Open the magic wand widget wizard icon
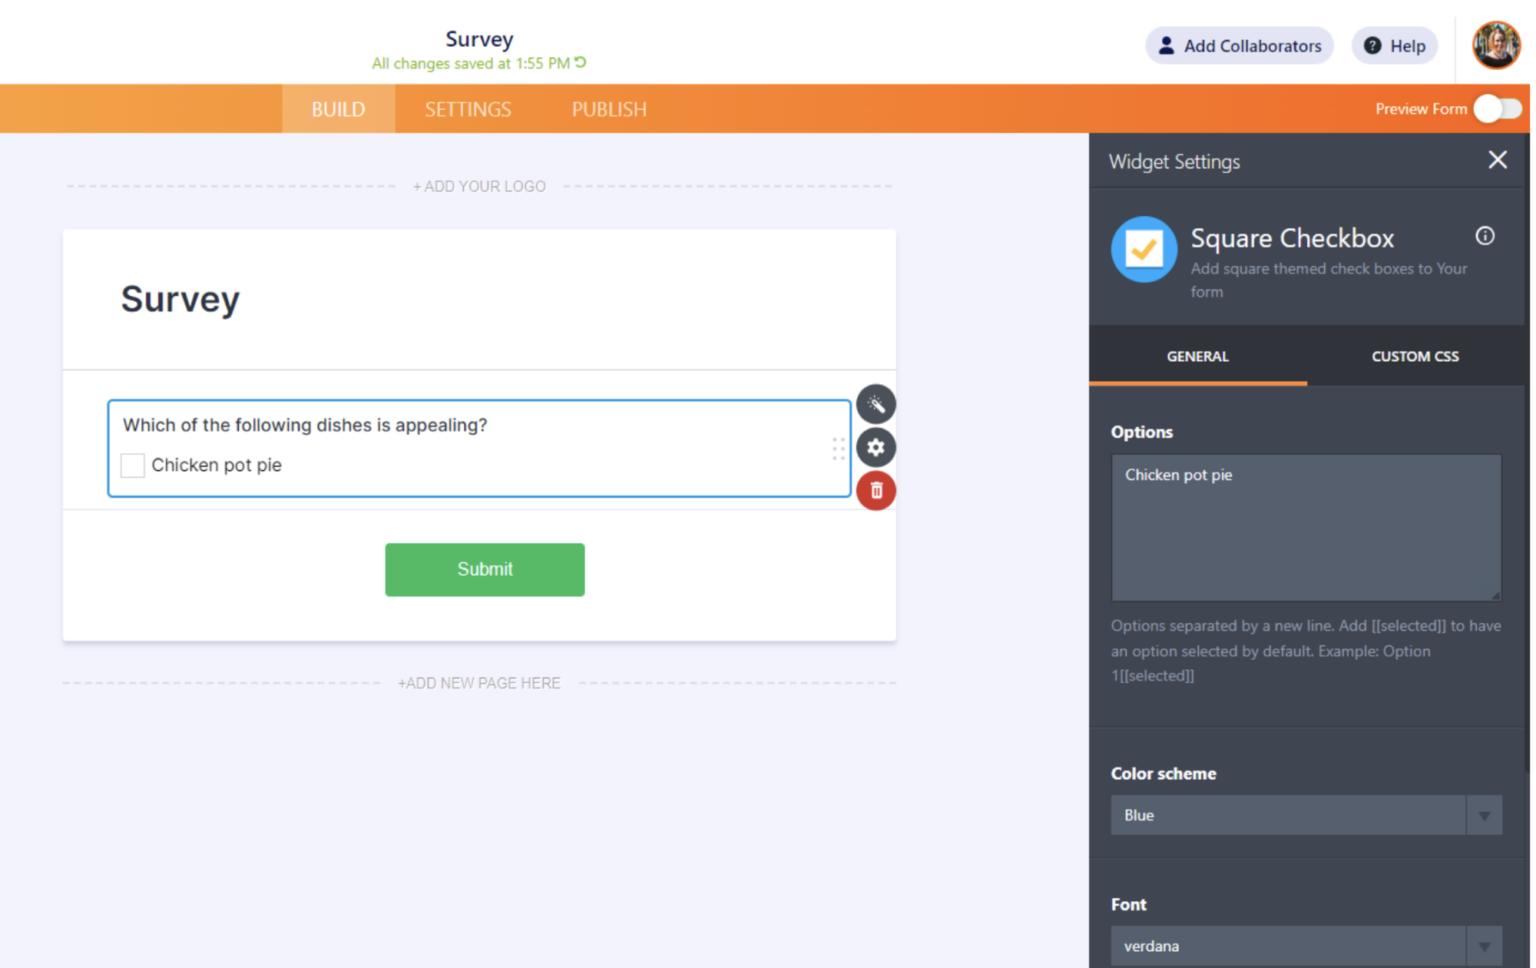This screenshot has width=1536, height=968. point(875,404)
